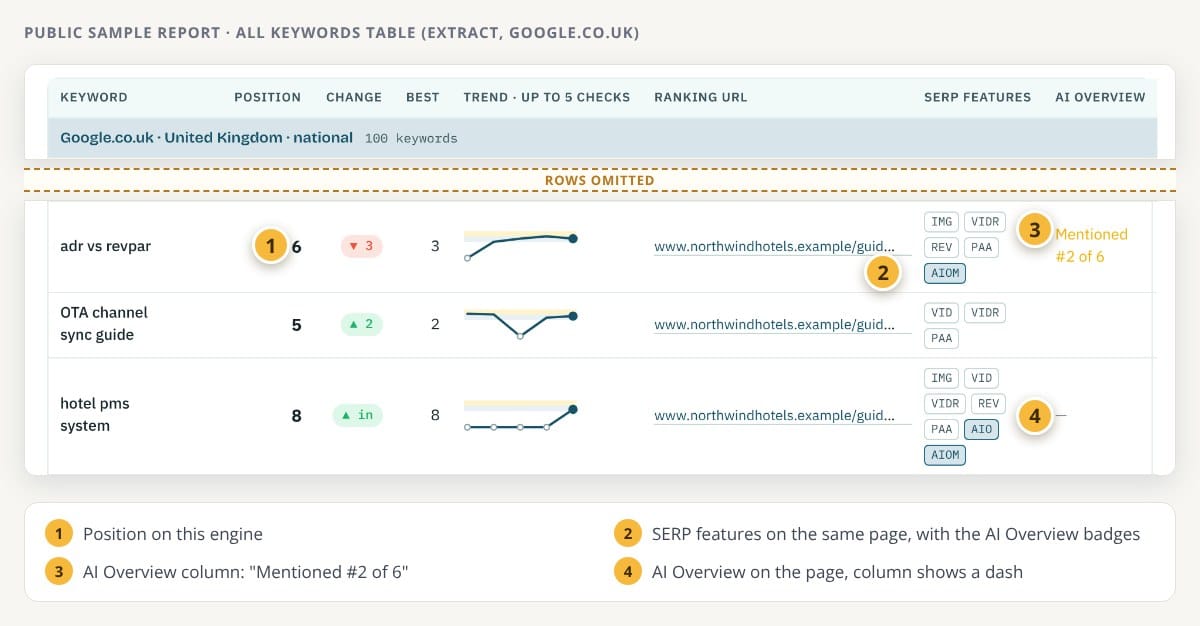The width and height of the screenshot is (1200, 626).
Task: Click the '100 keywords' count label
Action: click(x=411, y=138)
